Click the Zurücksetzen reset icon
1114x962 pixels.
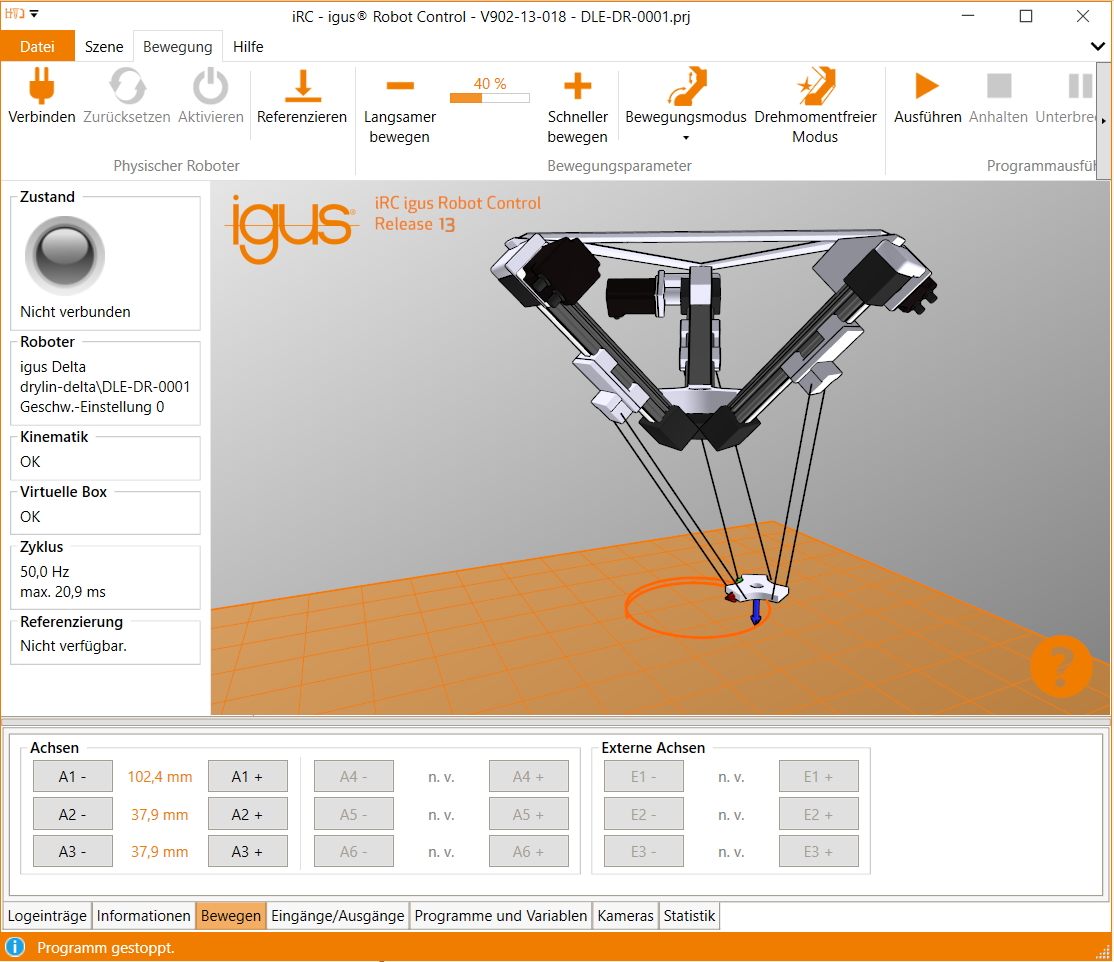point(126,88)
